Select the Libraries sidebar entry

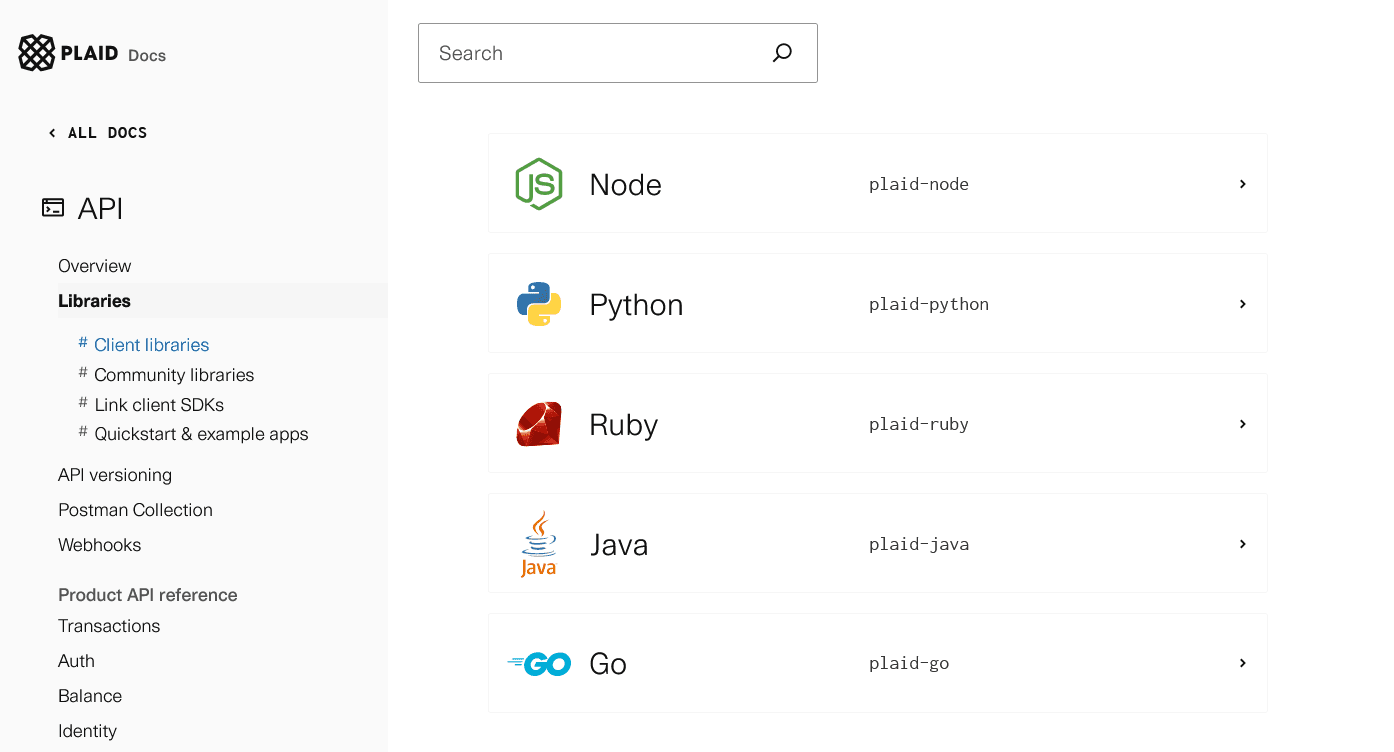[x=94, y=300]
